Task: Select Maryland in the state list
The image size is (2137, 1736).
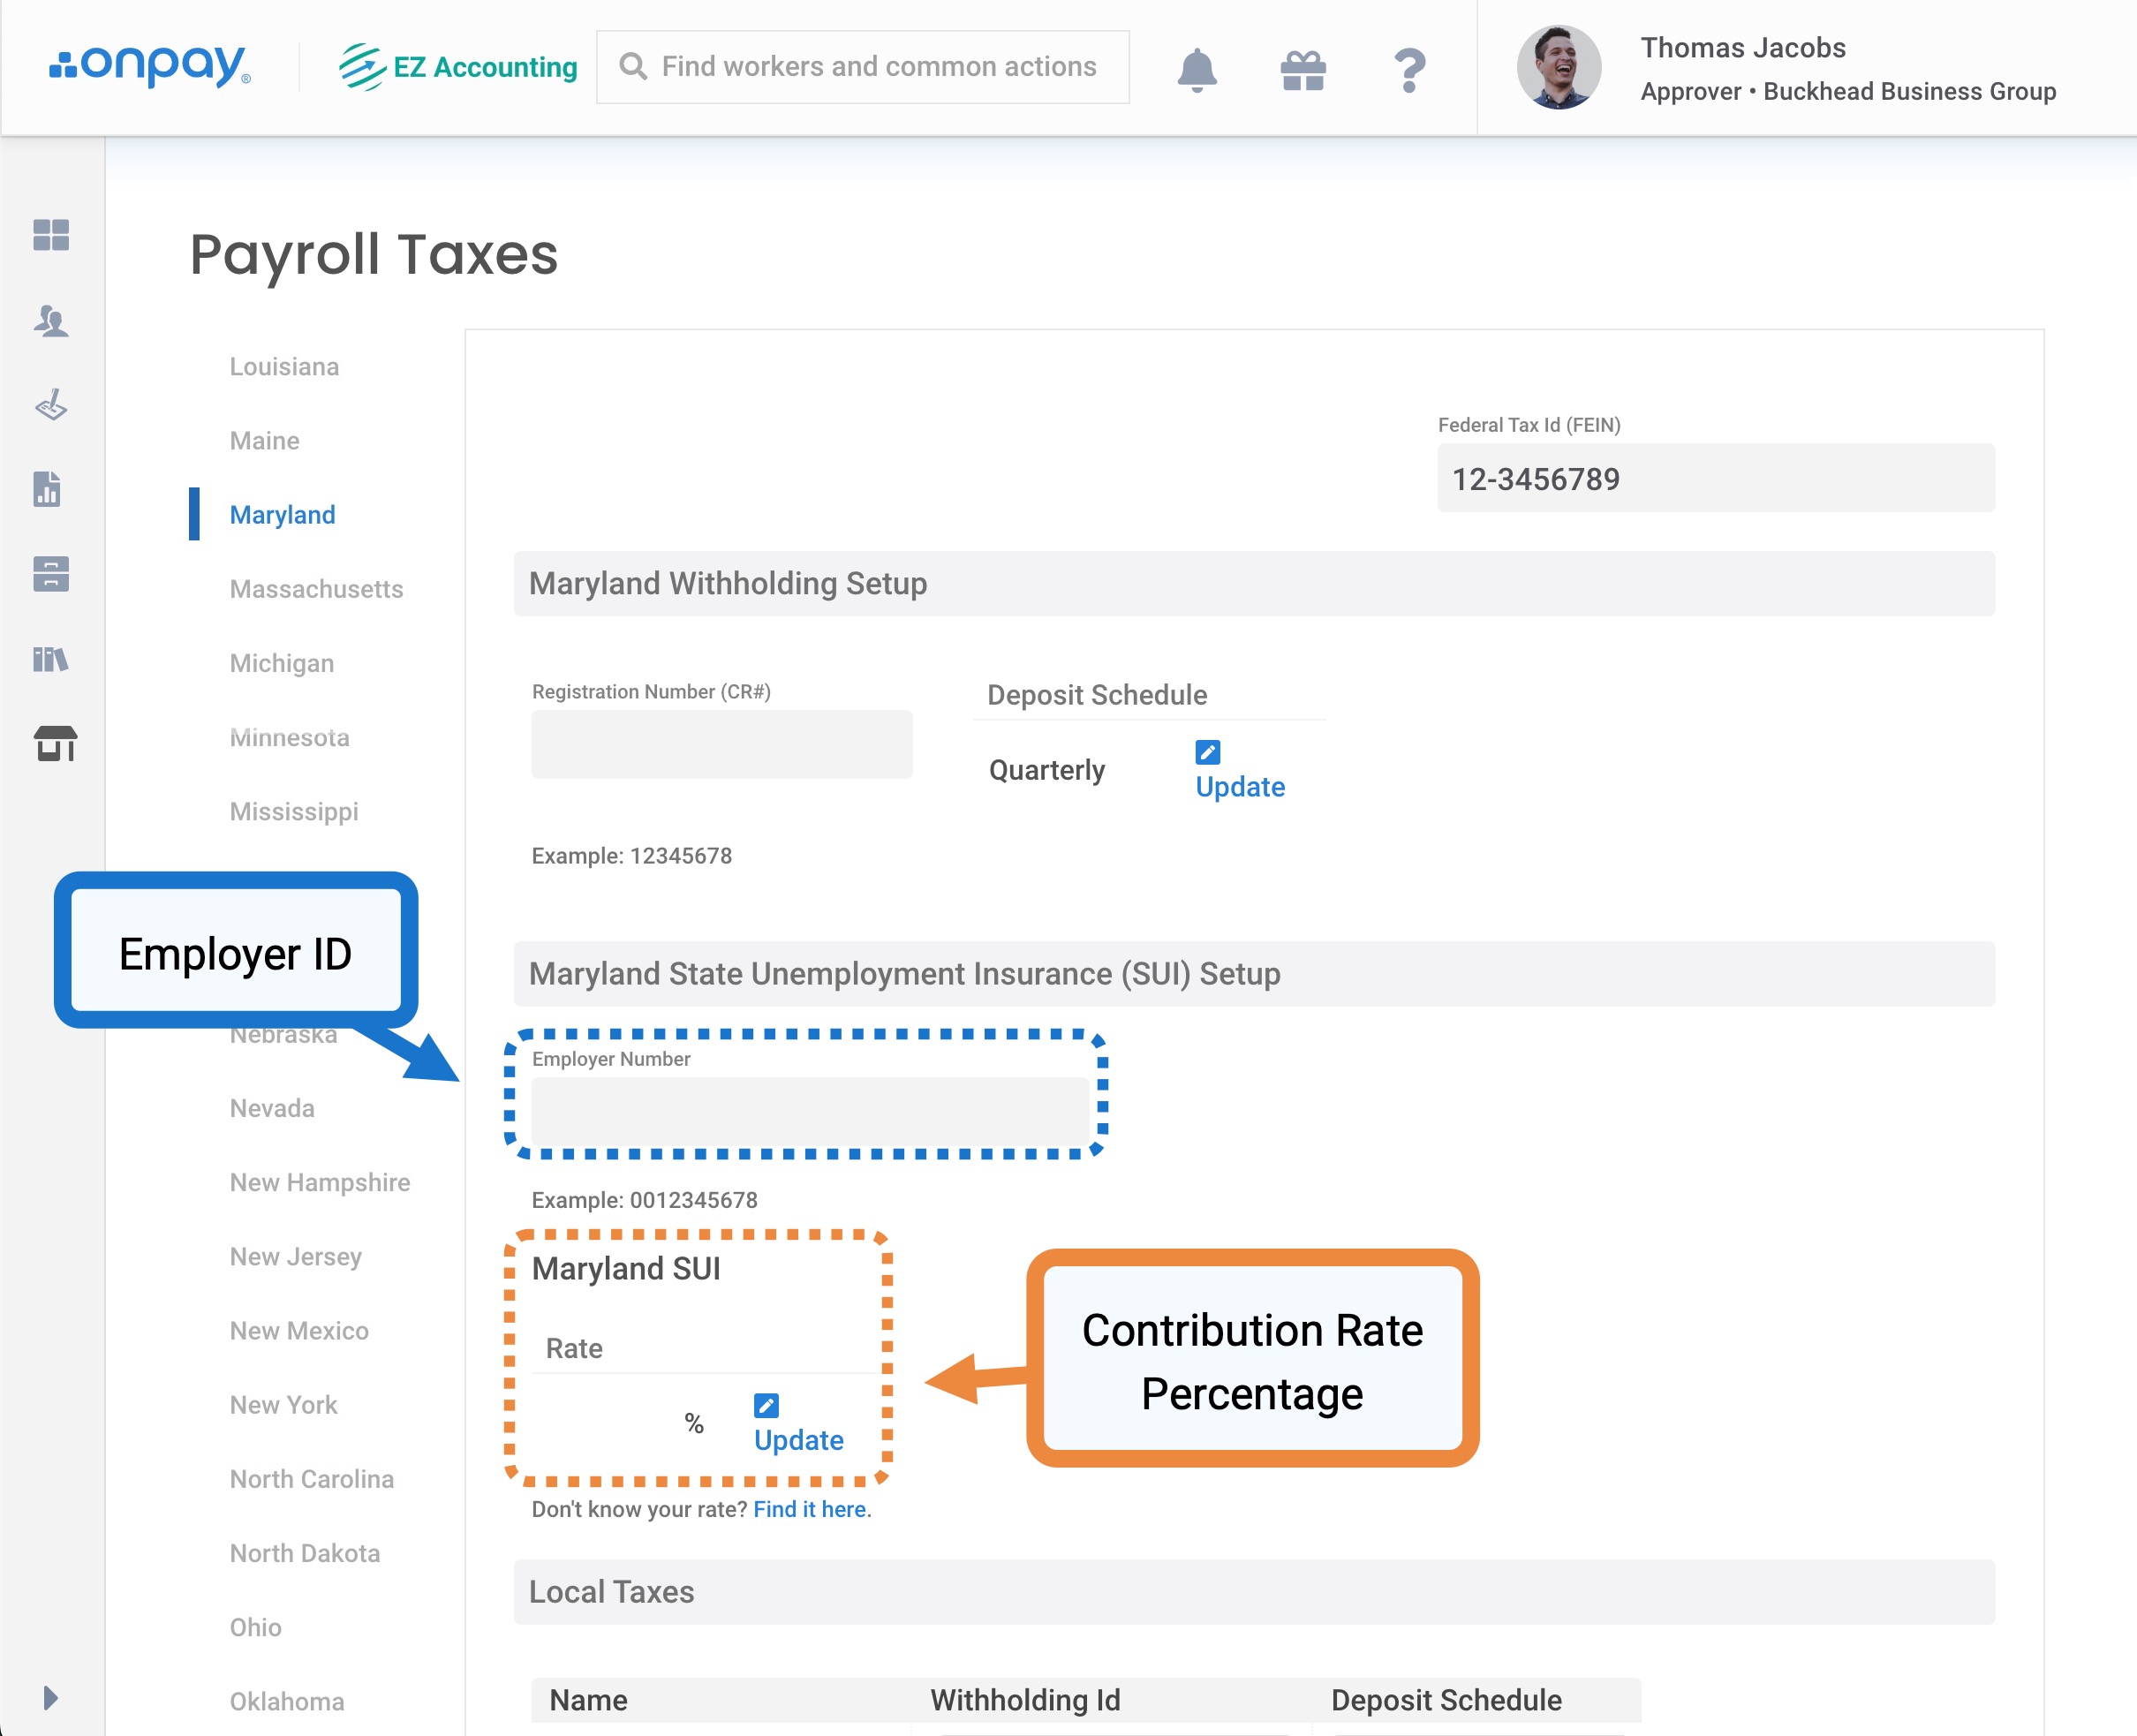Action: click(282, 514)
